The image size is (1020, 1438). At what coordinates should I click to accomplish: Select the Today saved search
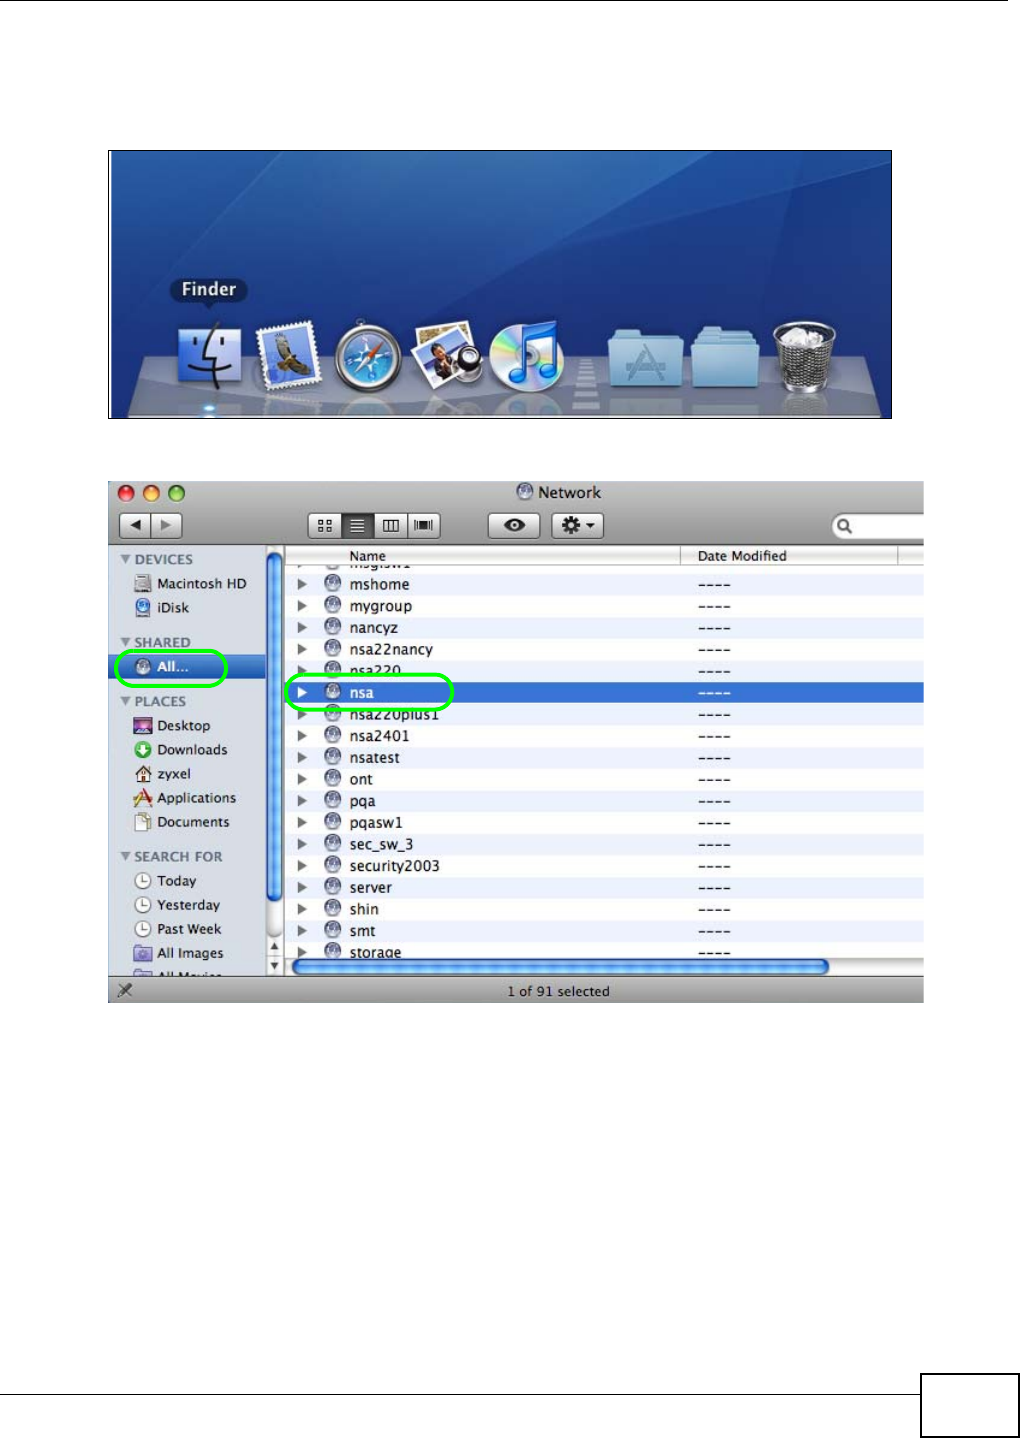[x=165, y=881]
